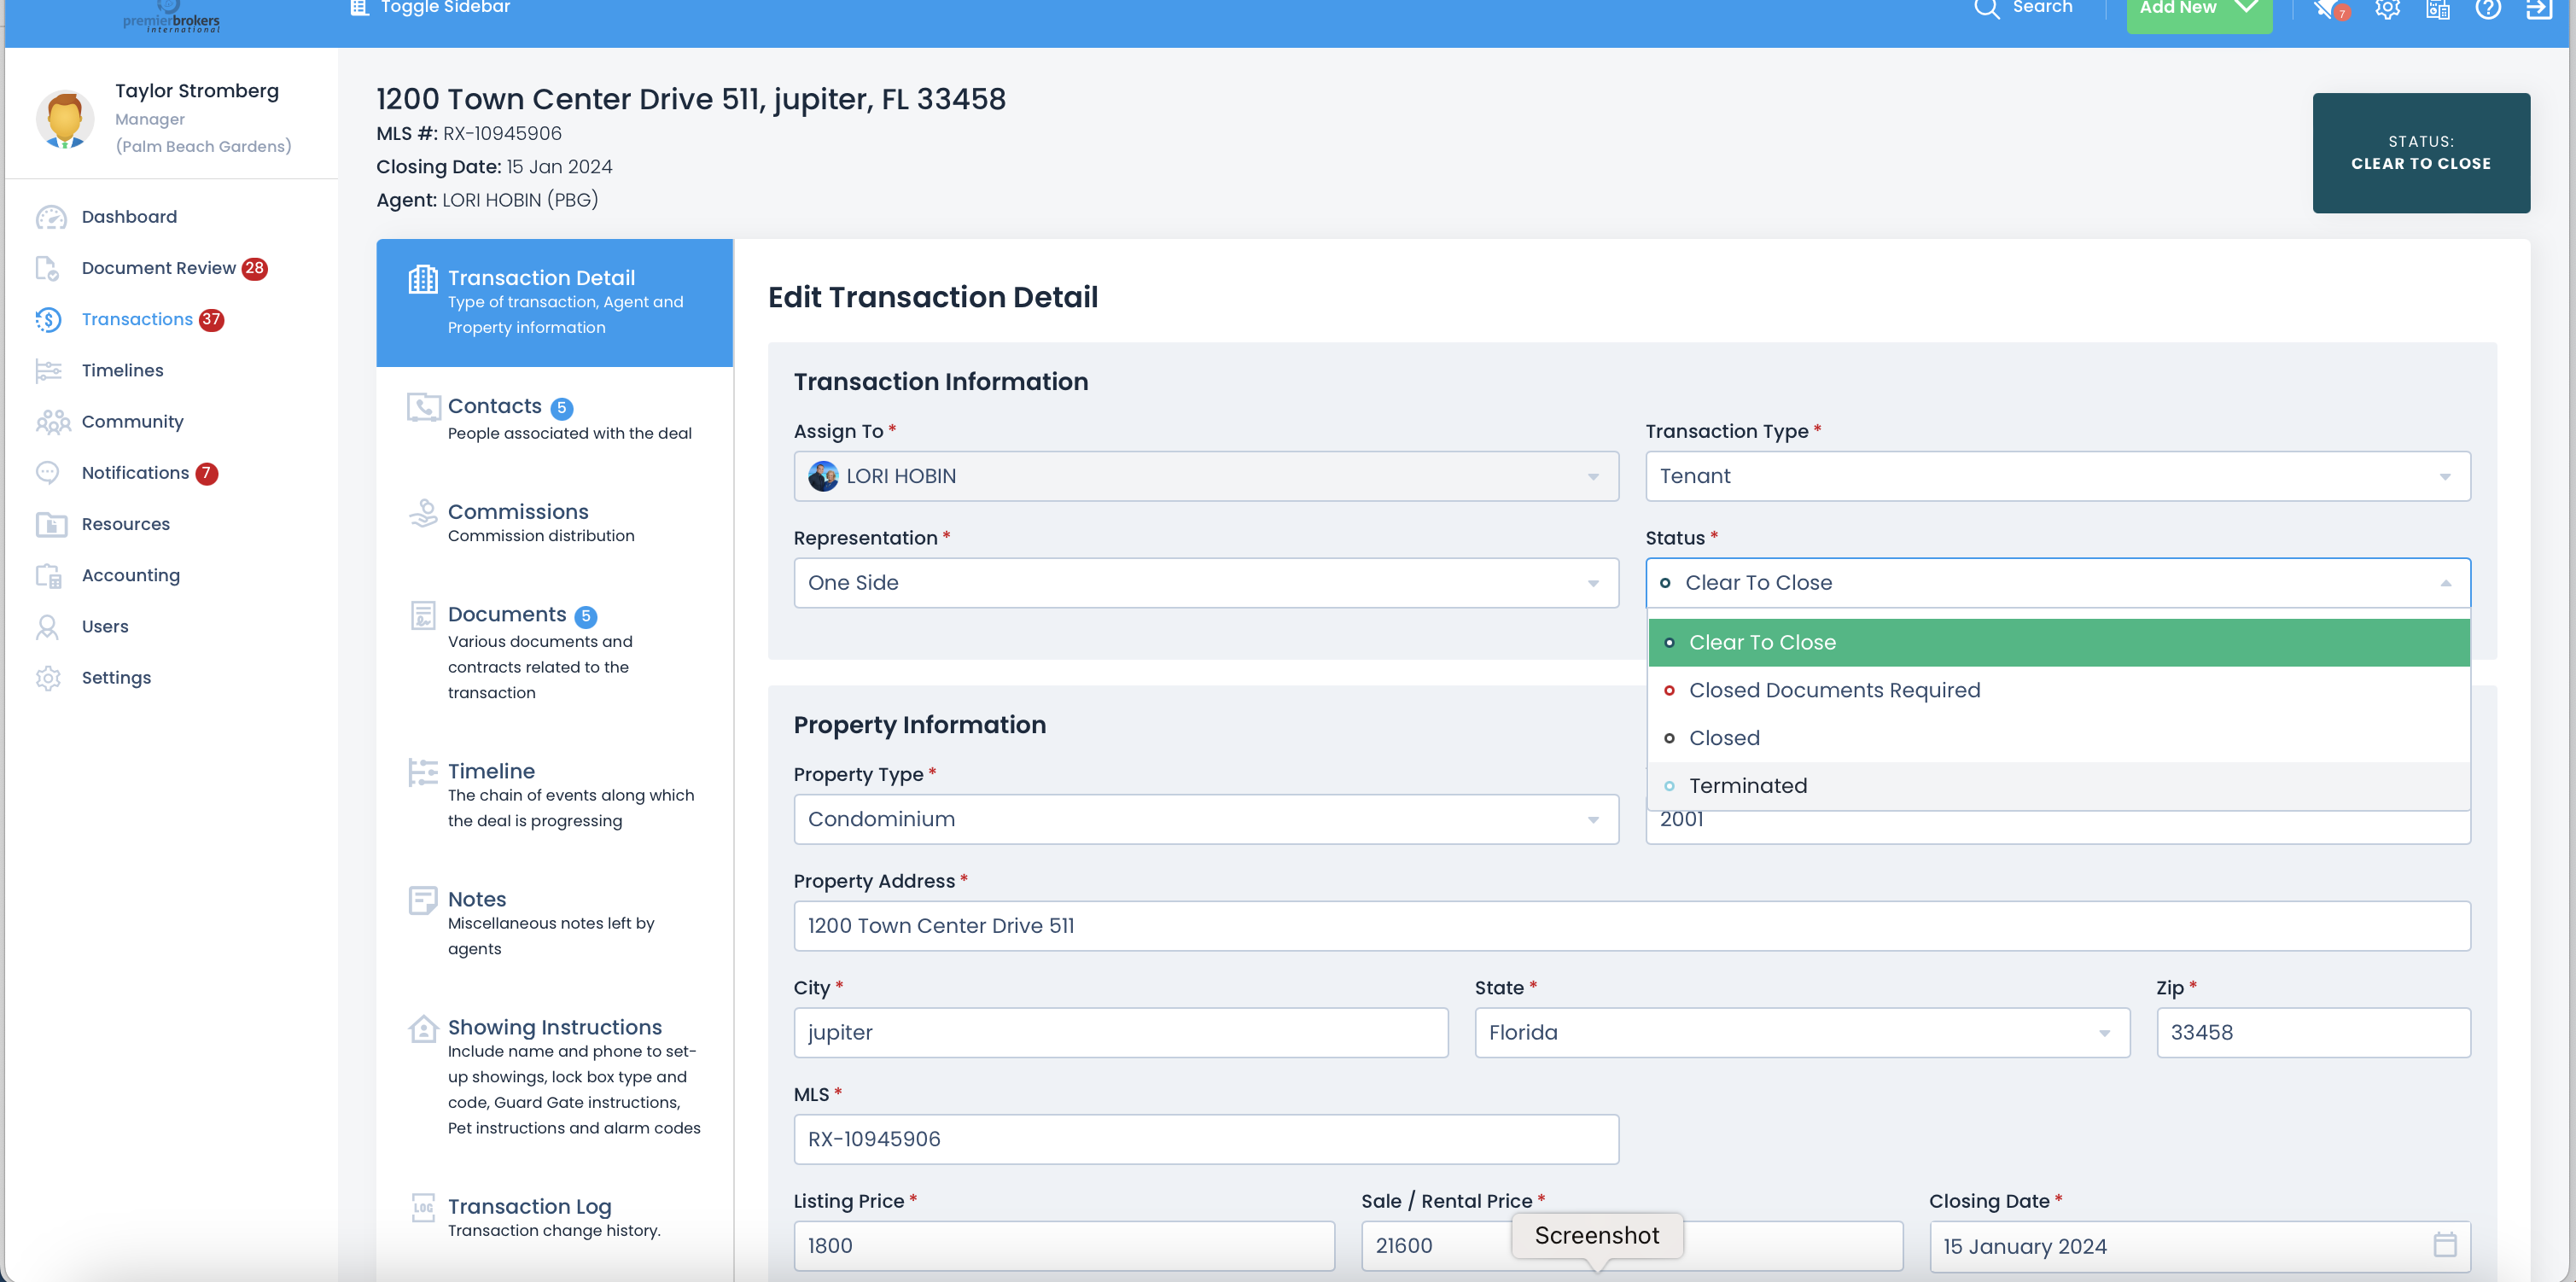This screenshot has width=2576, height=1282.
Task: Click the MLS number field
Action: coord(1206,1139)
